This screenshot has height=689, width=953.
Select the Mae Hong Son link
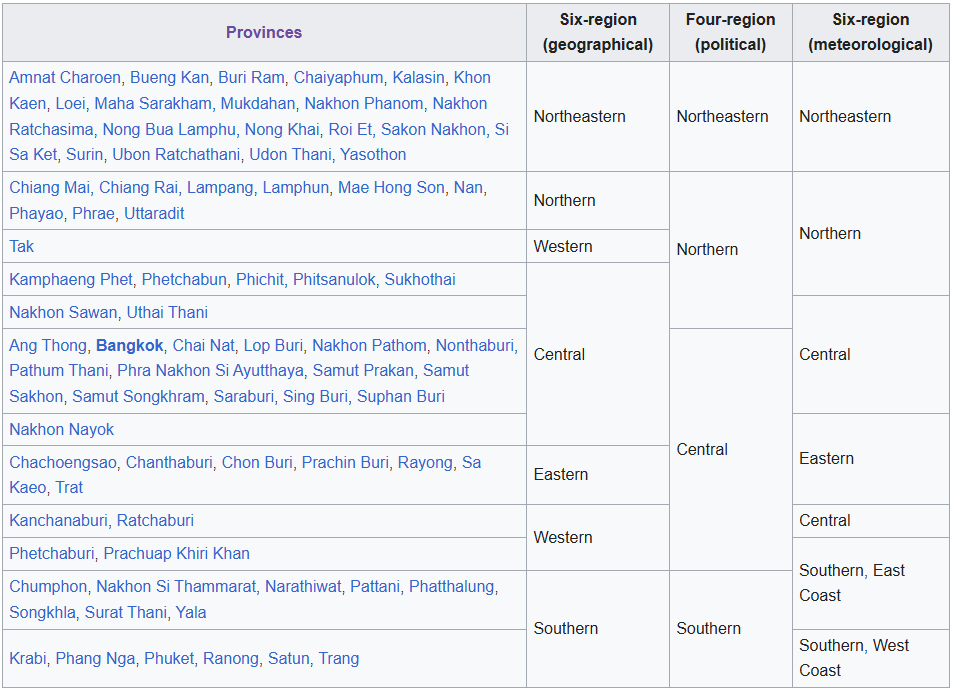[390, 187]
